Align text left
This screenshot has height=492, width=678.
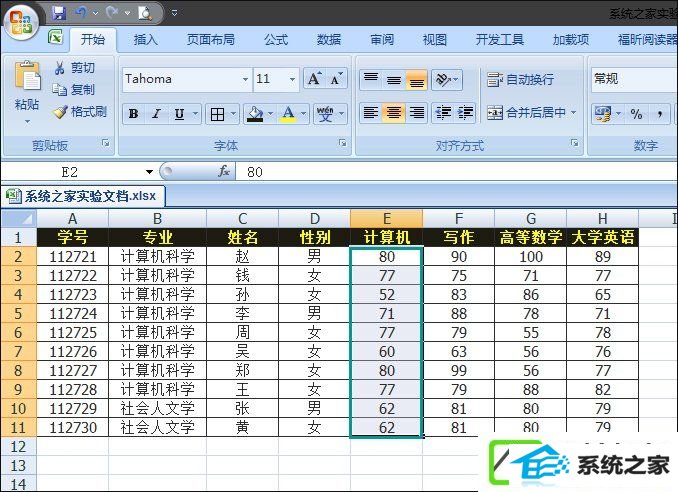click(371, 113)
